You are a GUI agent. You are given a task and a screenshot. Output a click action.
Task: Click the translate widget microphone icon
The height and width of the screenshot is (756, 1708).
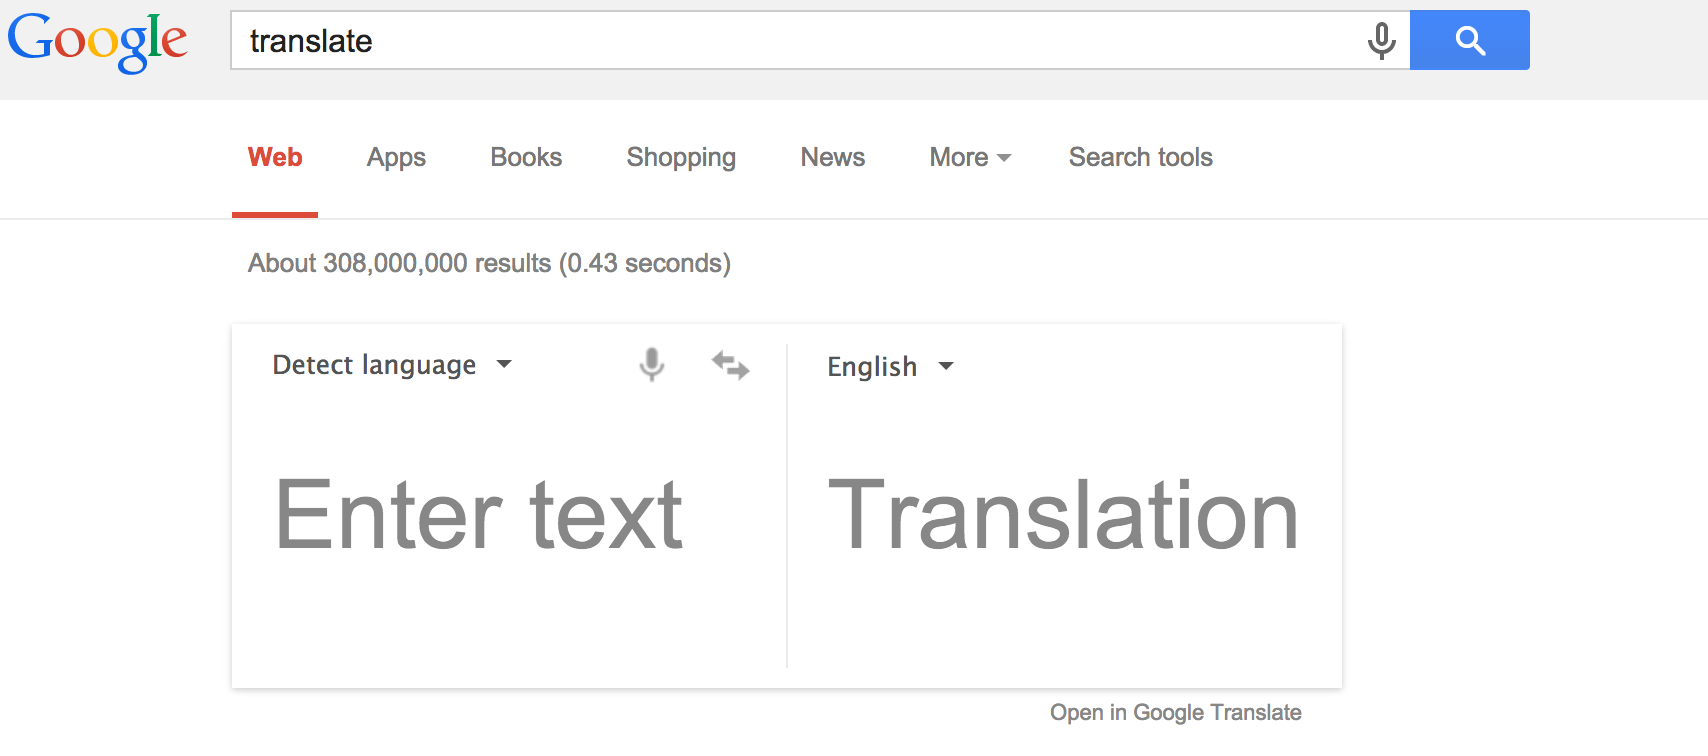pos(651,365)
